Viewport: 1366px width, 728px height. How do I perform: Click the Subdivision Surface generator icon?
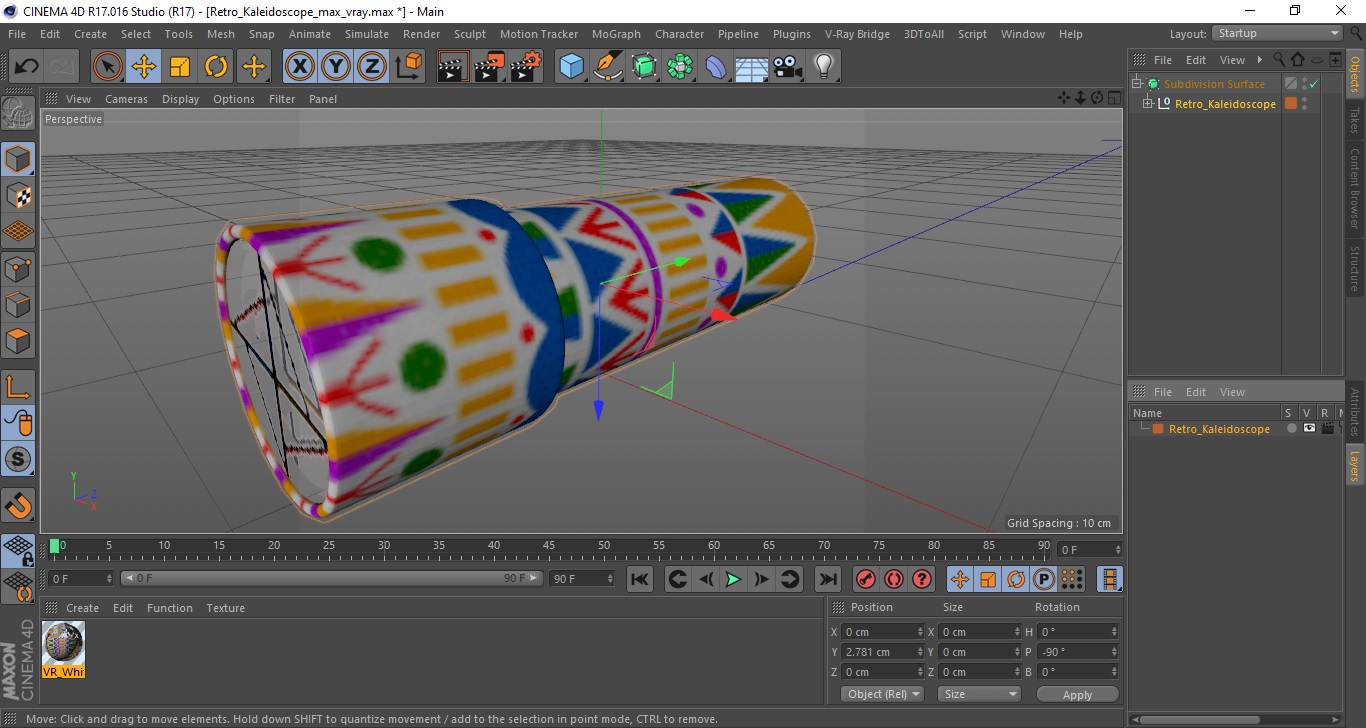(x=644, y=67)
